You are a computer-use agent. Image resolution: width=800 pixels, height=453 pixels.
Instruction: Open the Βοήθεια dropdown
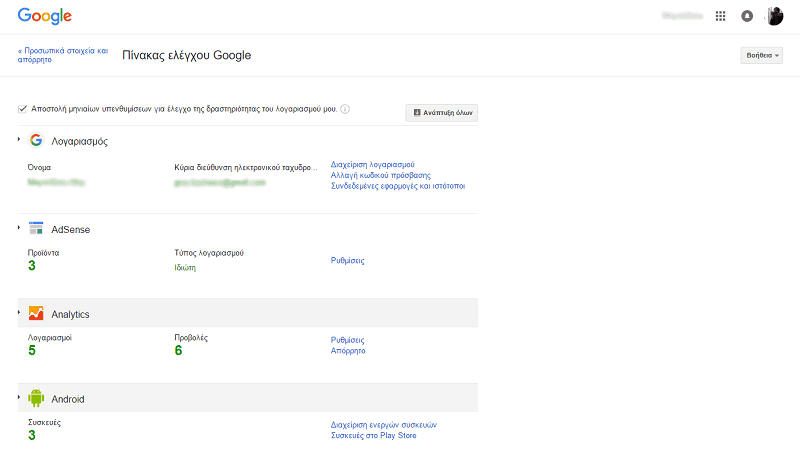point(762,56)
